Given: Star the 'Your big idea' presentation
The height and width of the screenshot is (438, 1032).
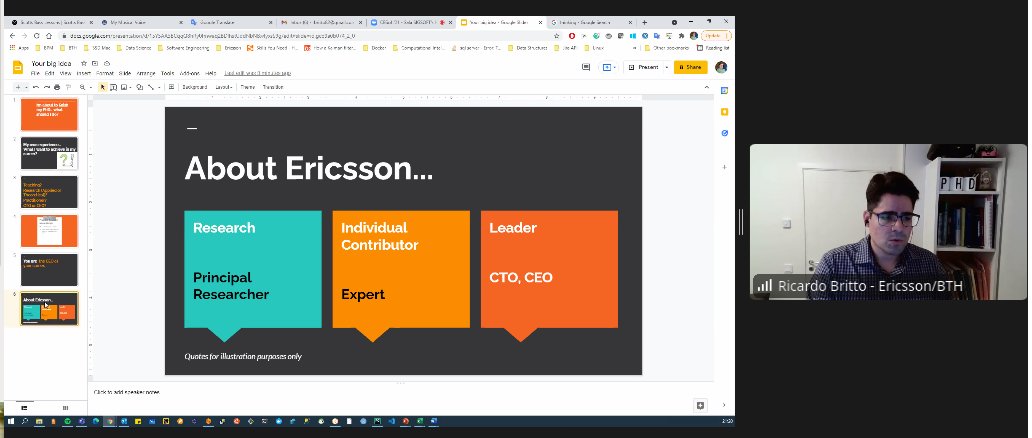Looking at the screenshot, I should tap(84, 63).
